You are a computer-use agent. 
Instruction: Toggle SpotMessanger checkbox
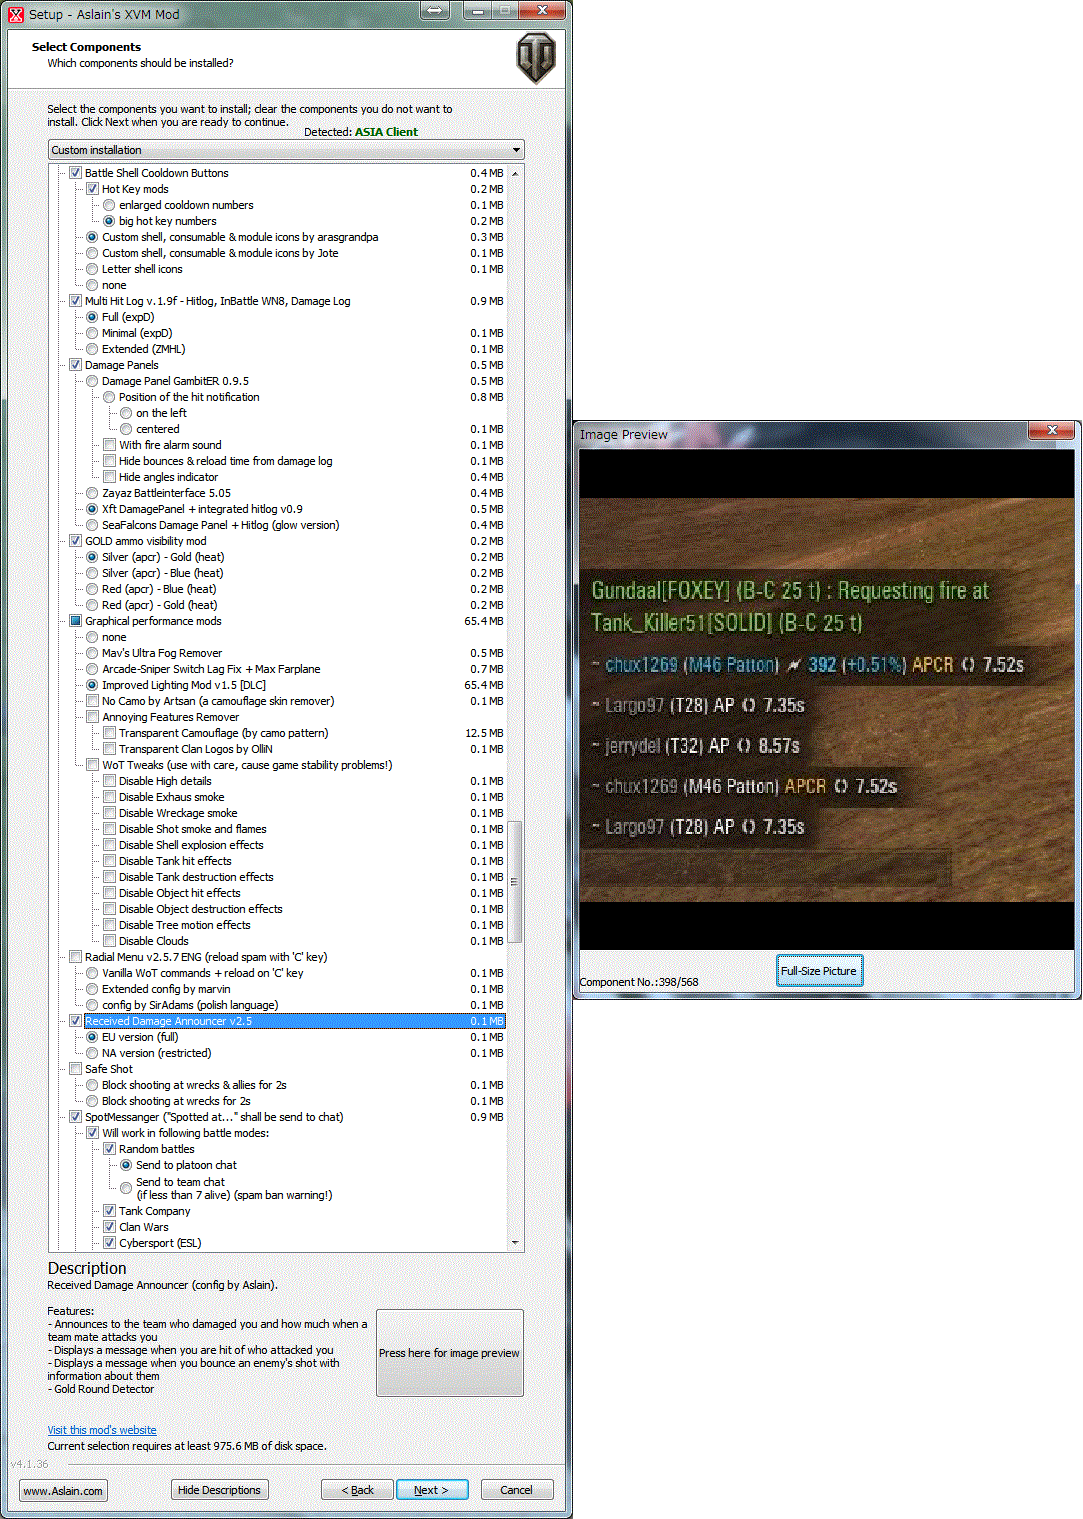coord(75,1117)
